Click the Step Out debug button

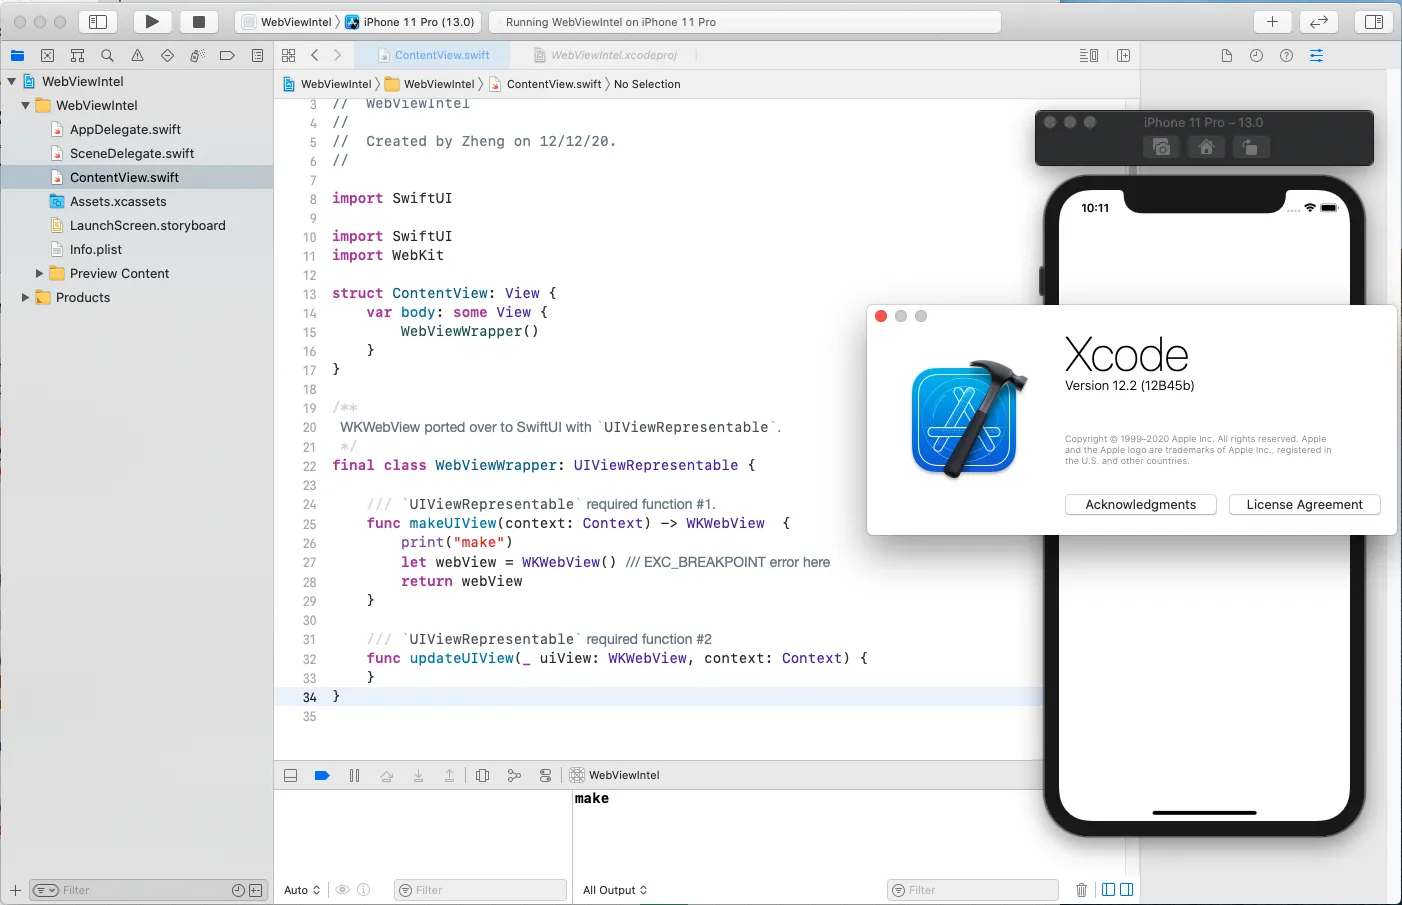pos(450,775)
